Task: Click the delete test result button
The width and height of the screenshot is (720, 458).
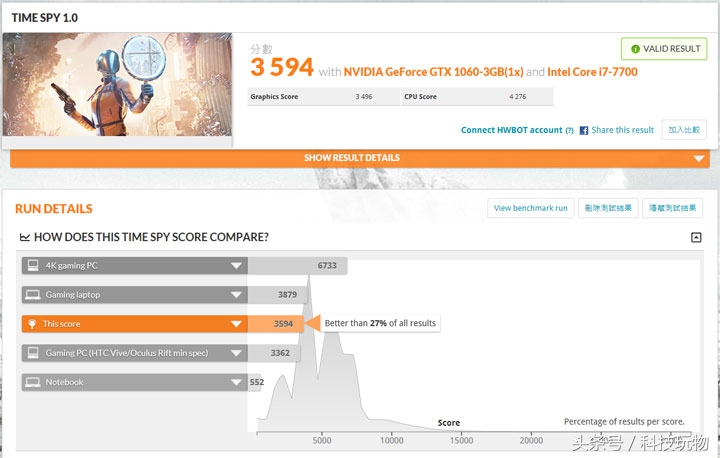Action: 608,208
